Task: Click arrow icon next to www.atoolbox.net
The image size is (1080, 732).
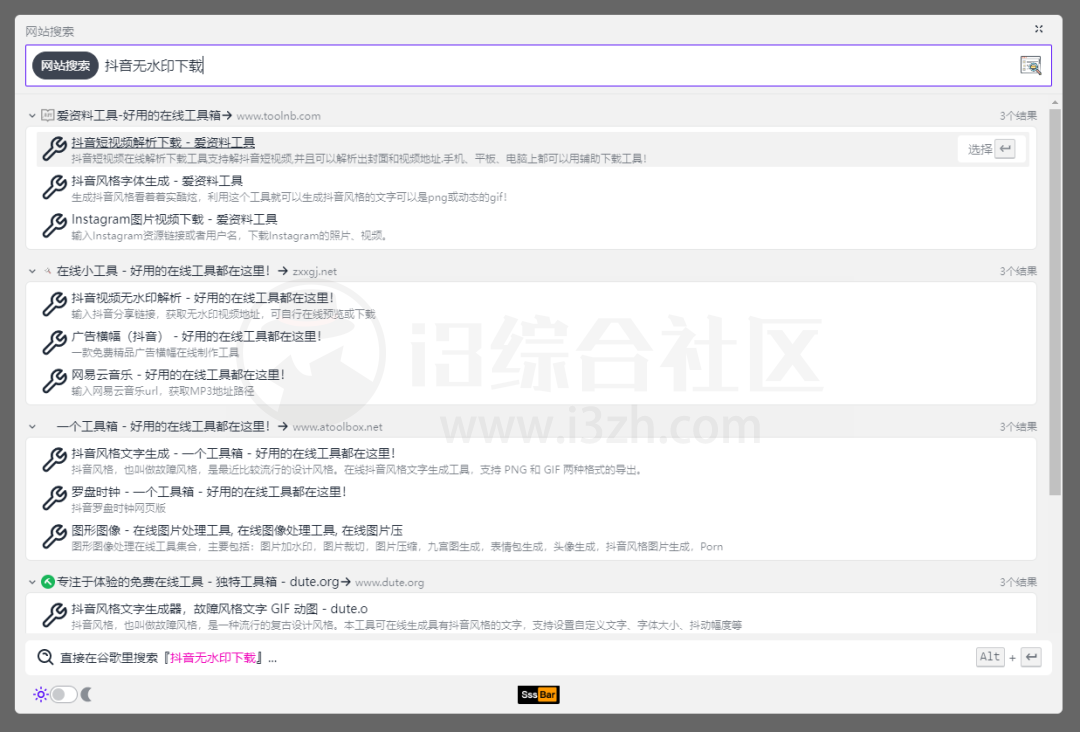Action: [x=283, y=426]
